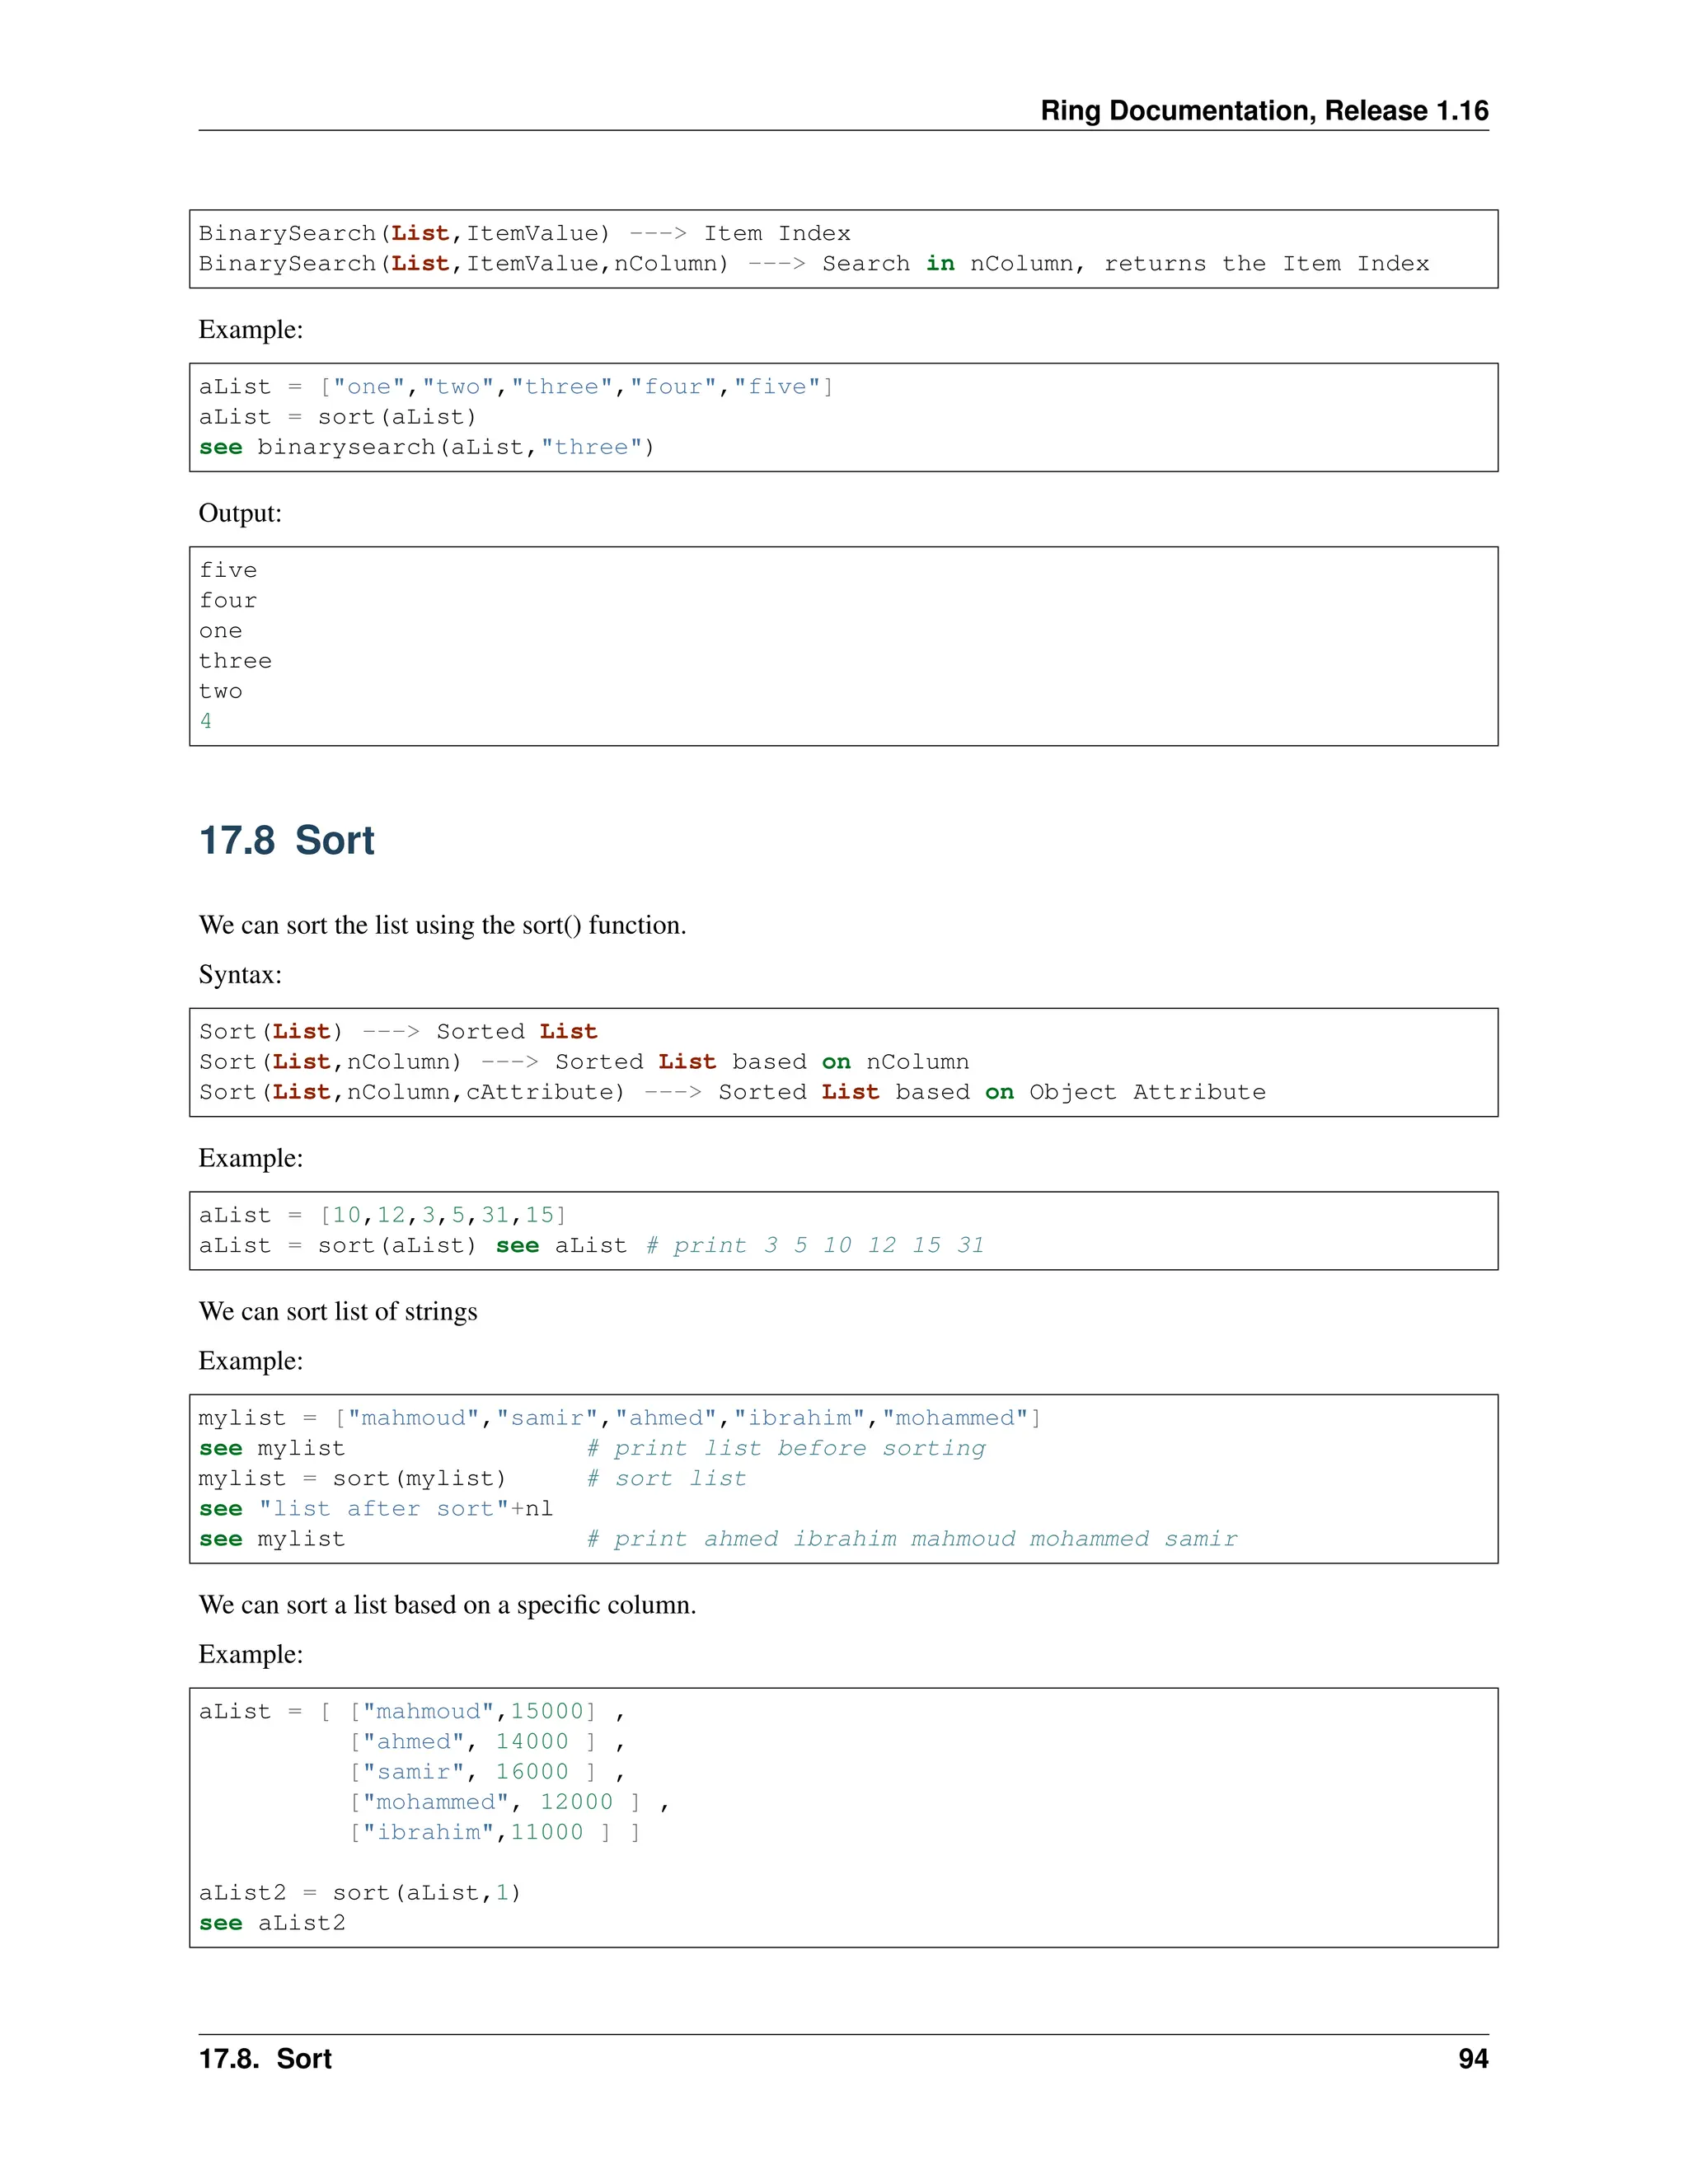Click the word three in output
Screen dimensions: 1688x2184
pos(235,661)
